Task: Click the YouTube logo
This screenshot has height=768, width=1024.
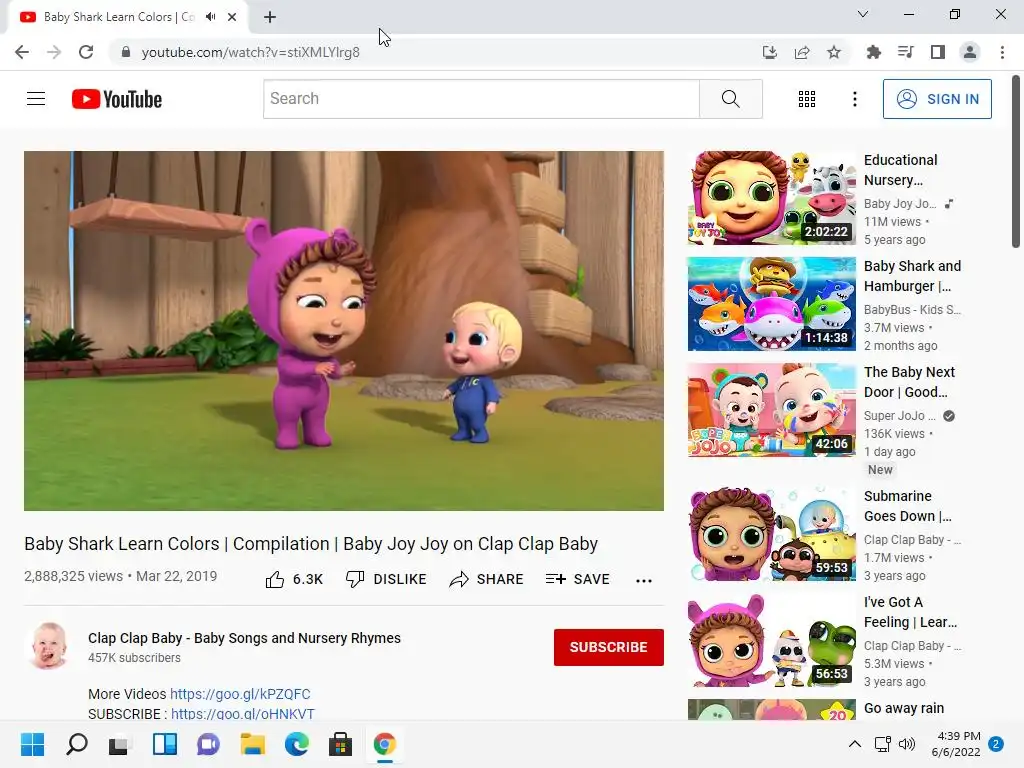Action: click(x=117, y=99)
